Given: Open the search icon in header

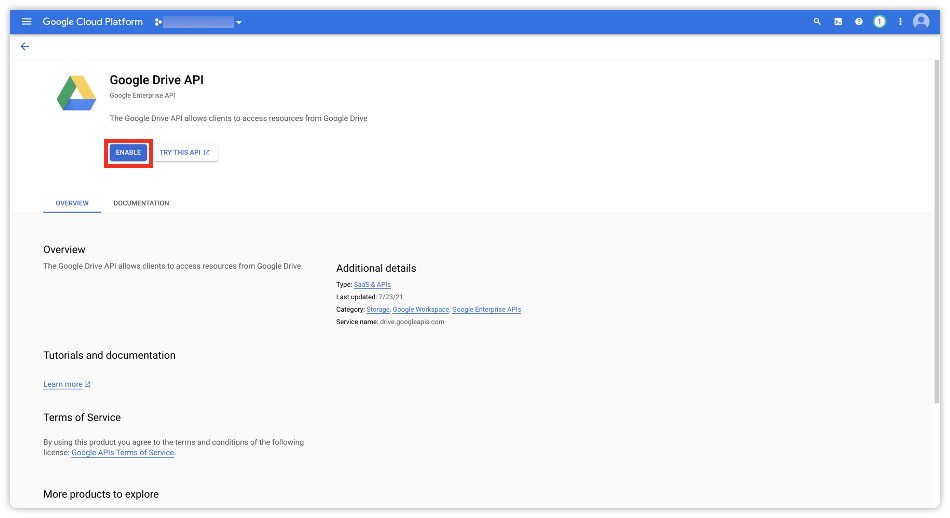Looking at the screenshot, I should pyautogui.click(x=817, y=22).
